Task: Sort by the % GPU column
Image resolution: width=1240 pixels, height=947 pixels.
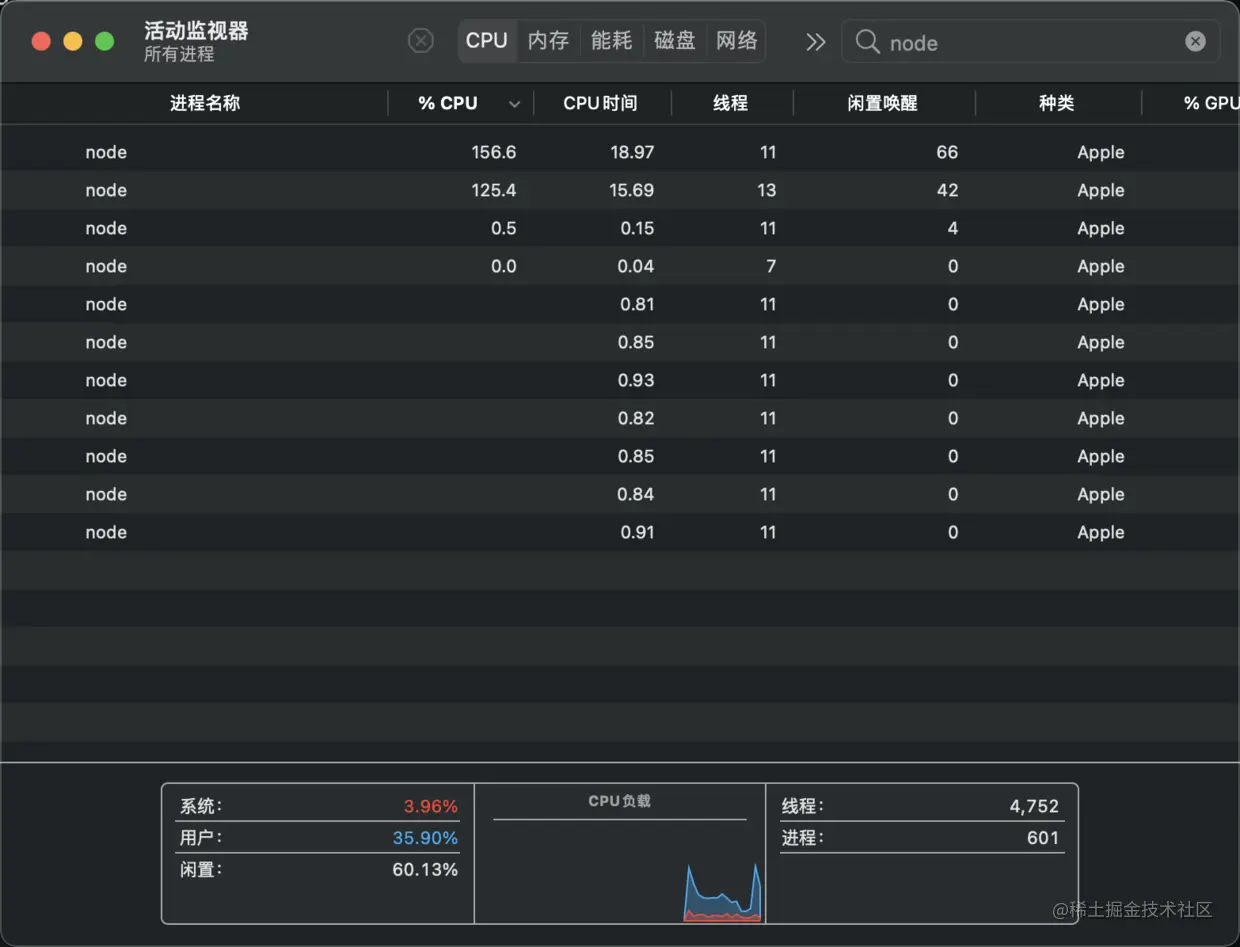Action: click(1208, 103)
